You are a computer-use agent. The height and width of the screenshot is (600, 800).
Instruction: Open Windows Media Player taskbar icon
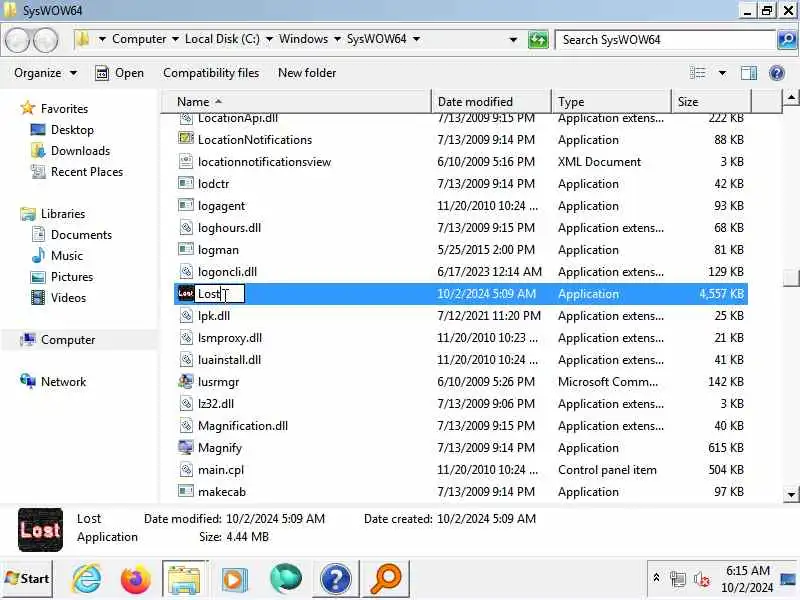tap(234, 579)
